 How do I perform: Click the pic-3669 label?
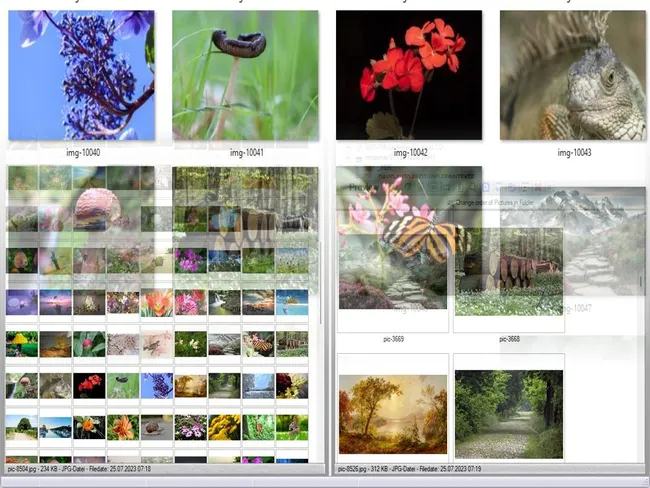[x=393, y=339]
